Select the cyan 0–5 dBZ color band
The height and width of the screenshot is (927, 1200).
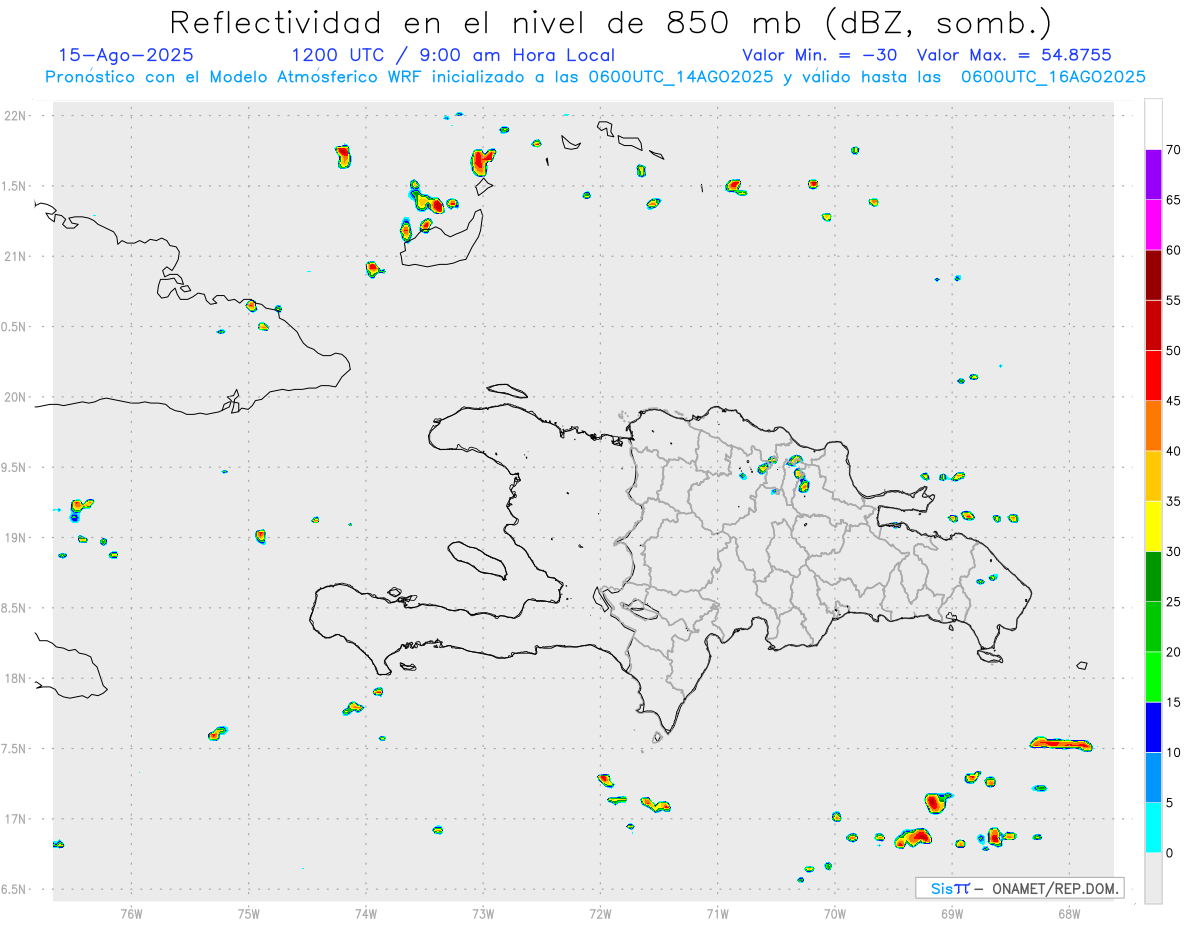(x=1153, y=828)
